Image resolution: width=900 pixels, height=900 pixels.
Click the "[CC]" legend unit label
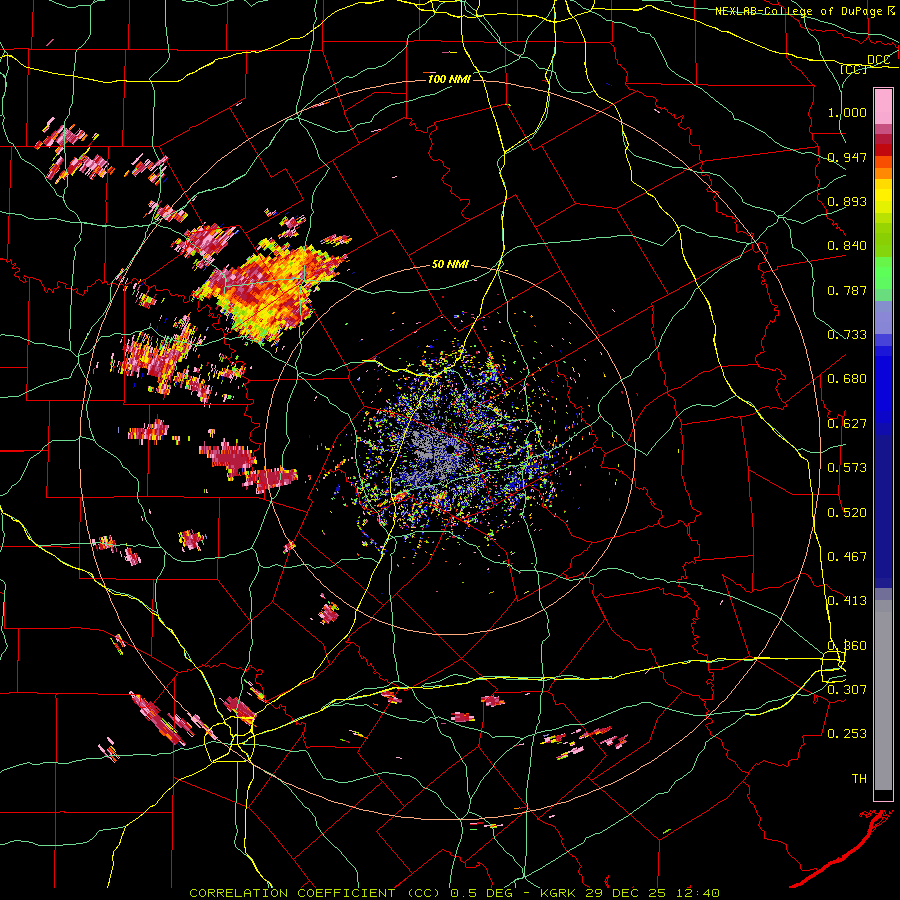[853, 69]
